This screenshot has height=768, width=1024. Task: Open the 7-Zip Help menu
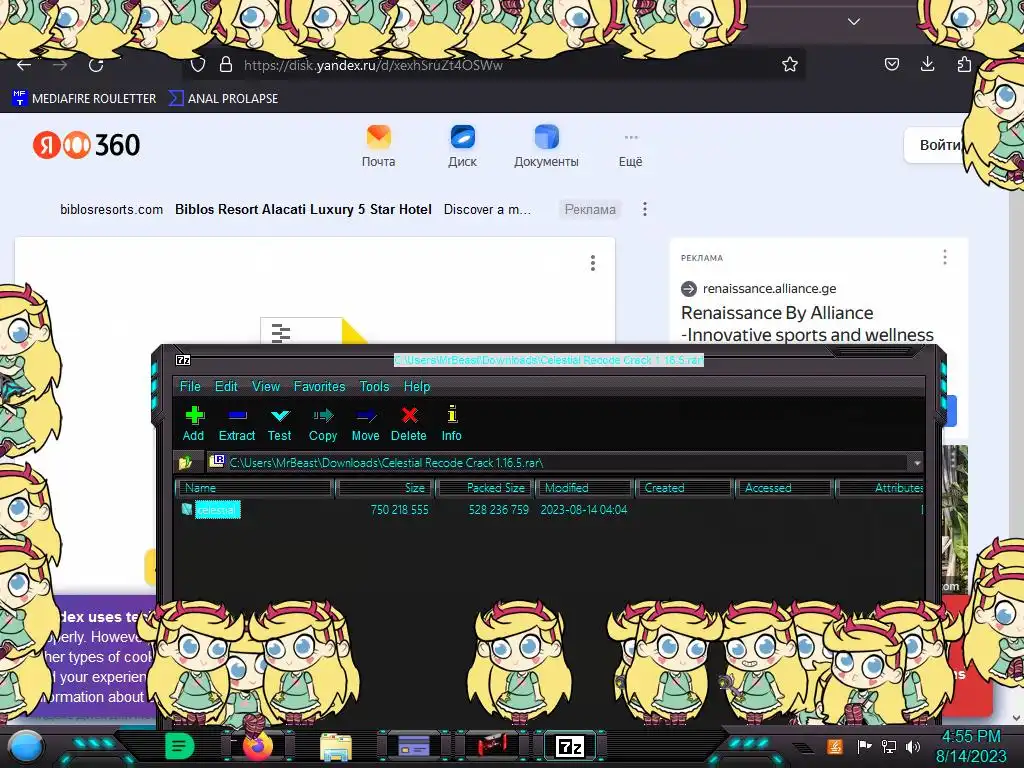click(417, 386)
